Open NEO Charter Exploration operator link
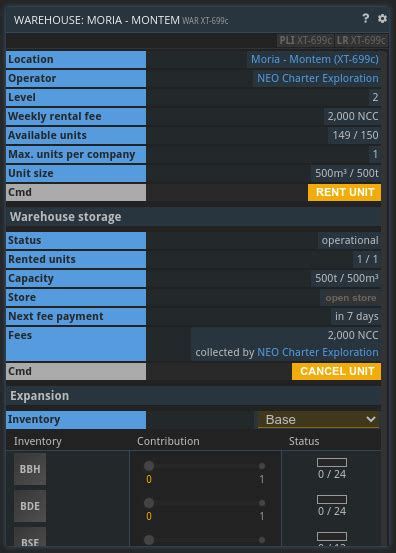Screen dimensions: 396x553 (x=318, y=78)
